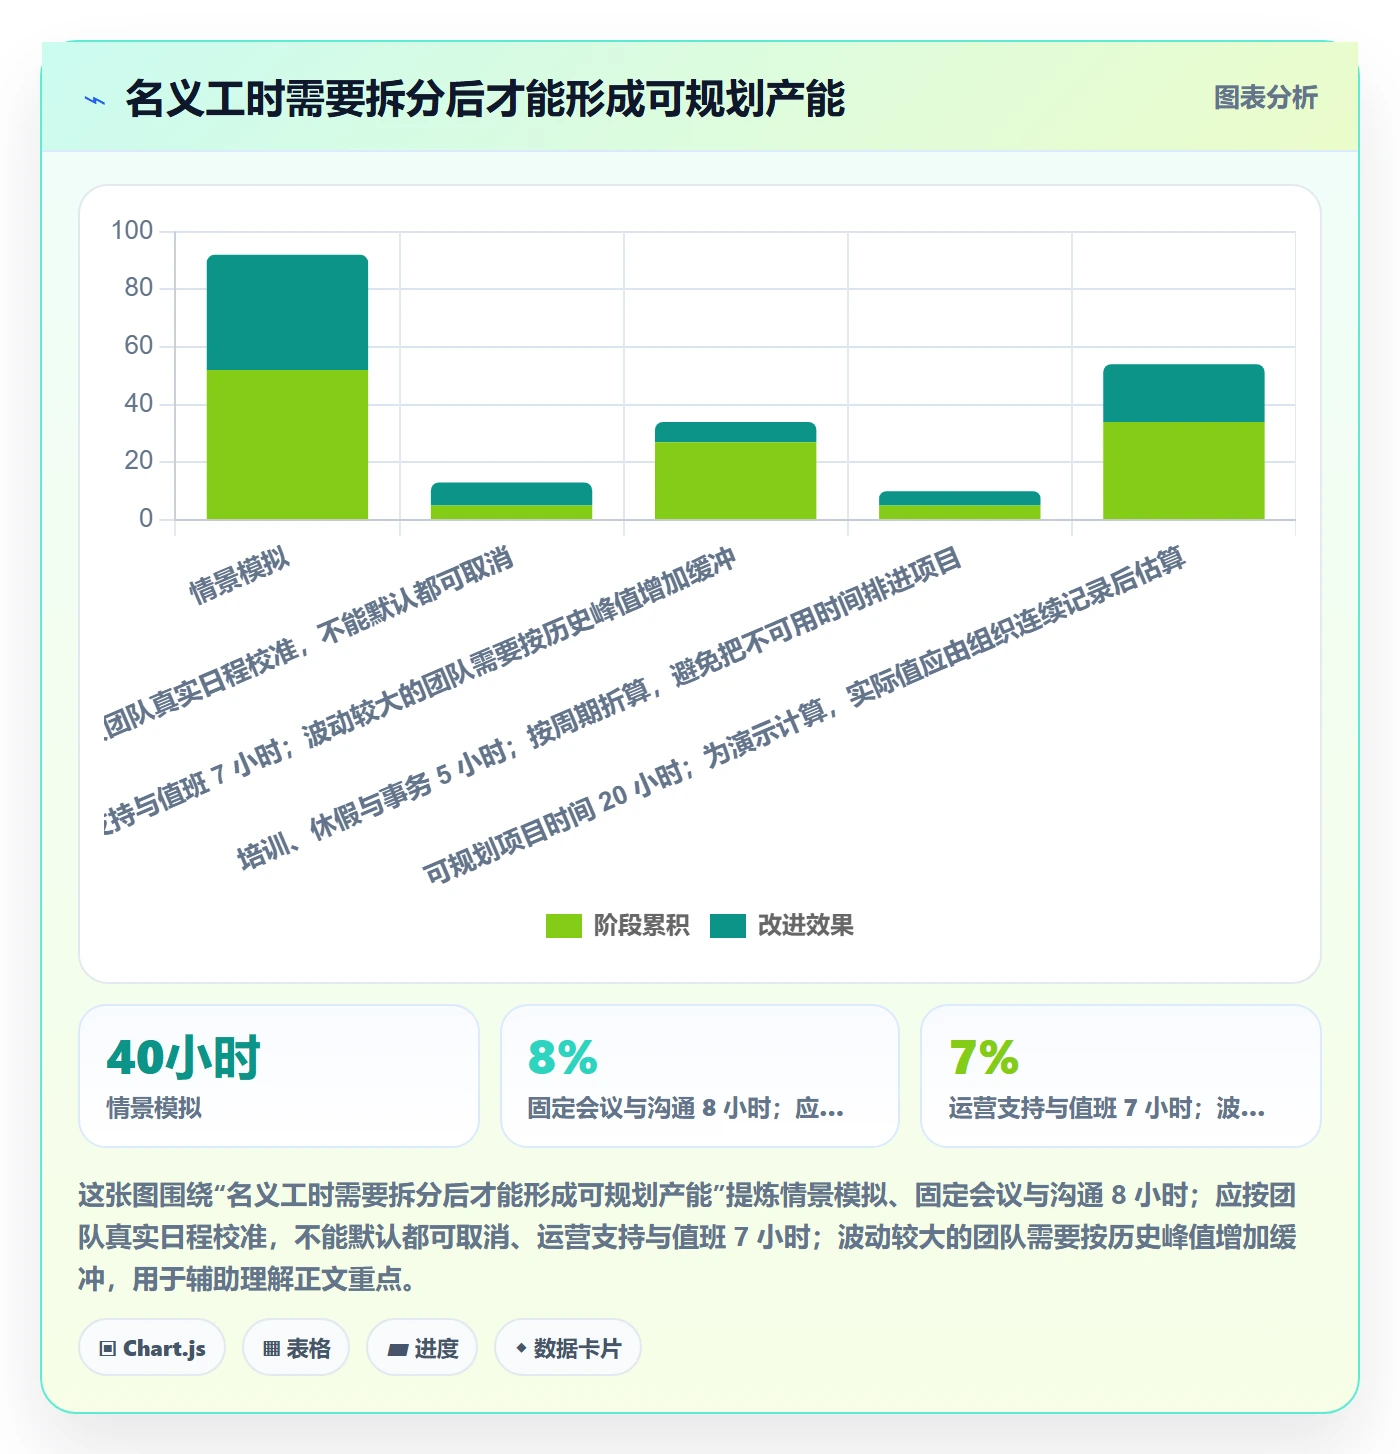Click the light green segment of 情景模拟 bar
The height and width of the screenshot is (1454, 1400).
pos(287,445)
